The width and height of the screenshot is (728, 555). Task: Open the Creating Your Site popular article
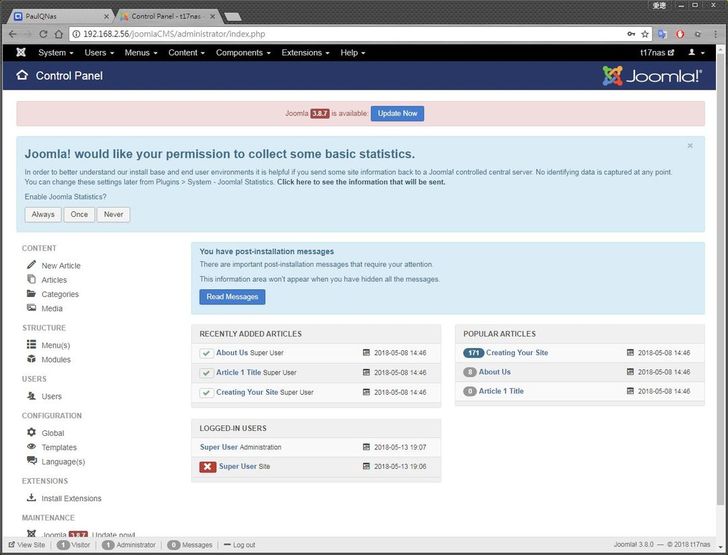coord(517,353)
